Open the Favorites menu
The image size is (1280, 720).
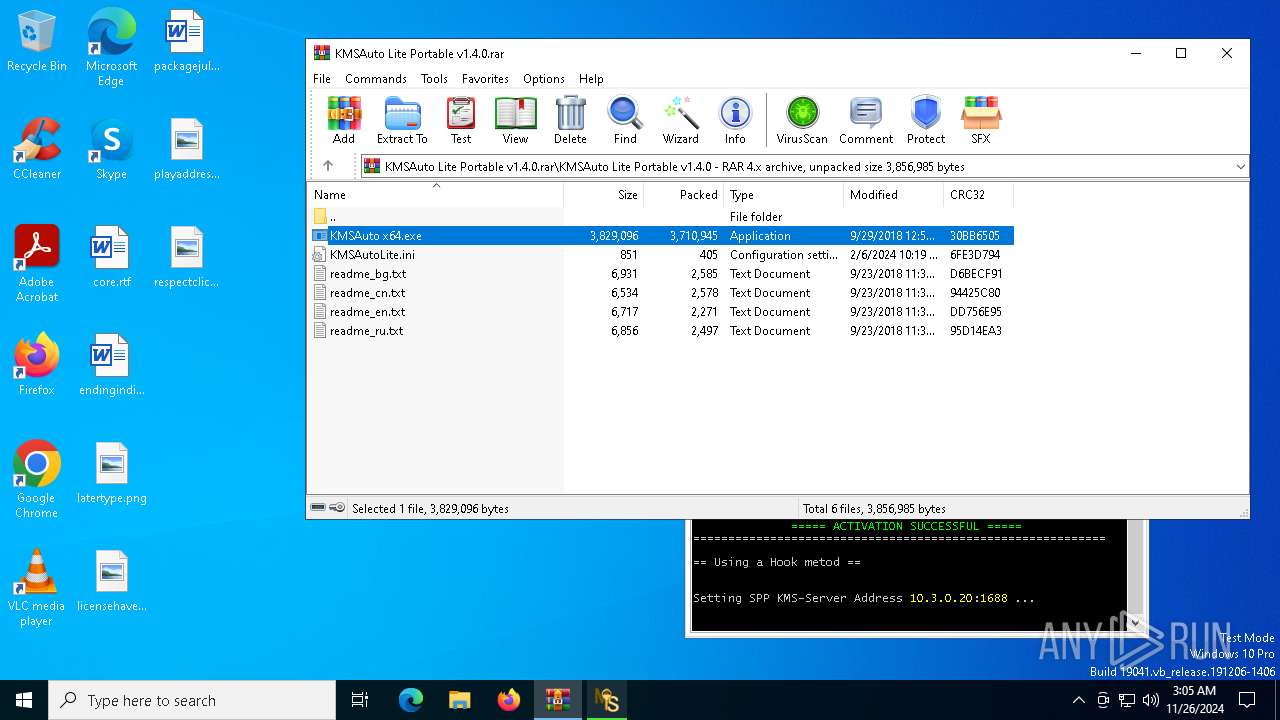click(x=485, y=79)
